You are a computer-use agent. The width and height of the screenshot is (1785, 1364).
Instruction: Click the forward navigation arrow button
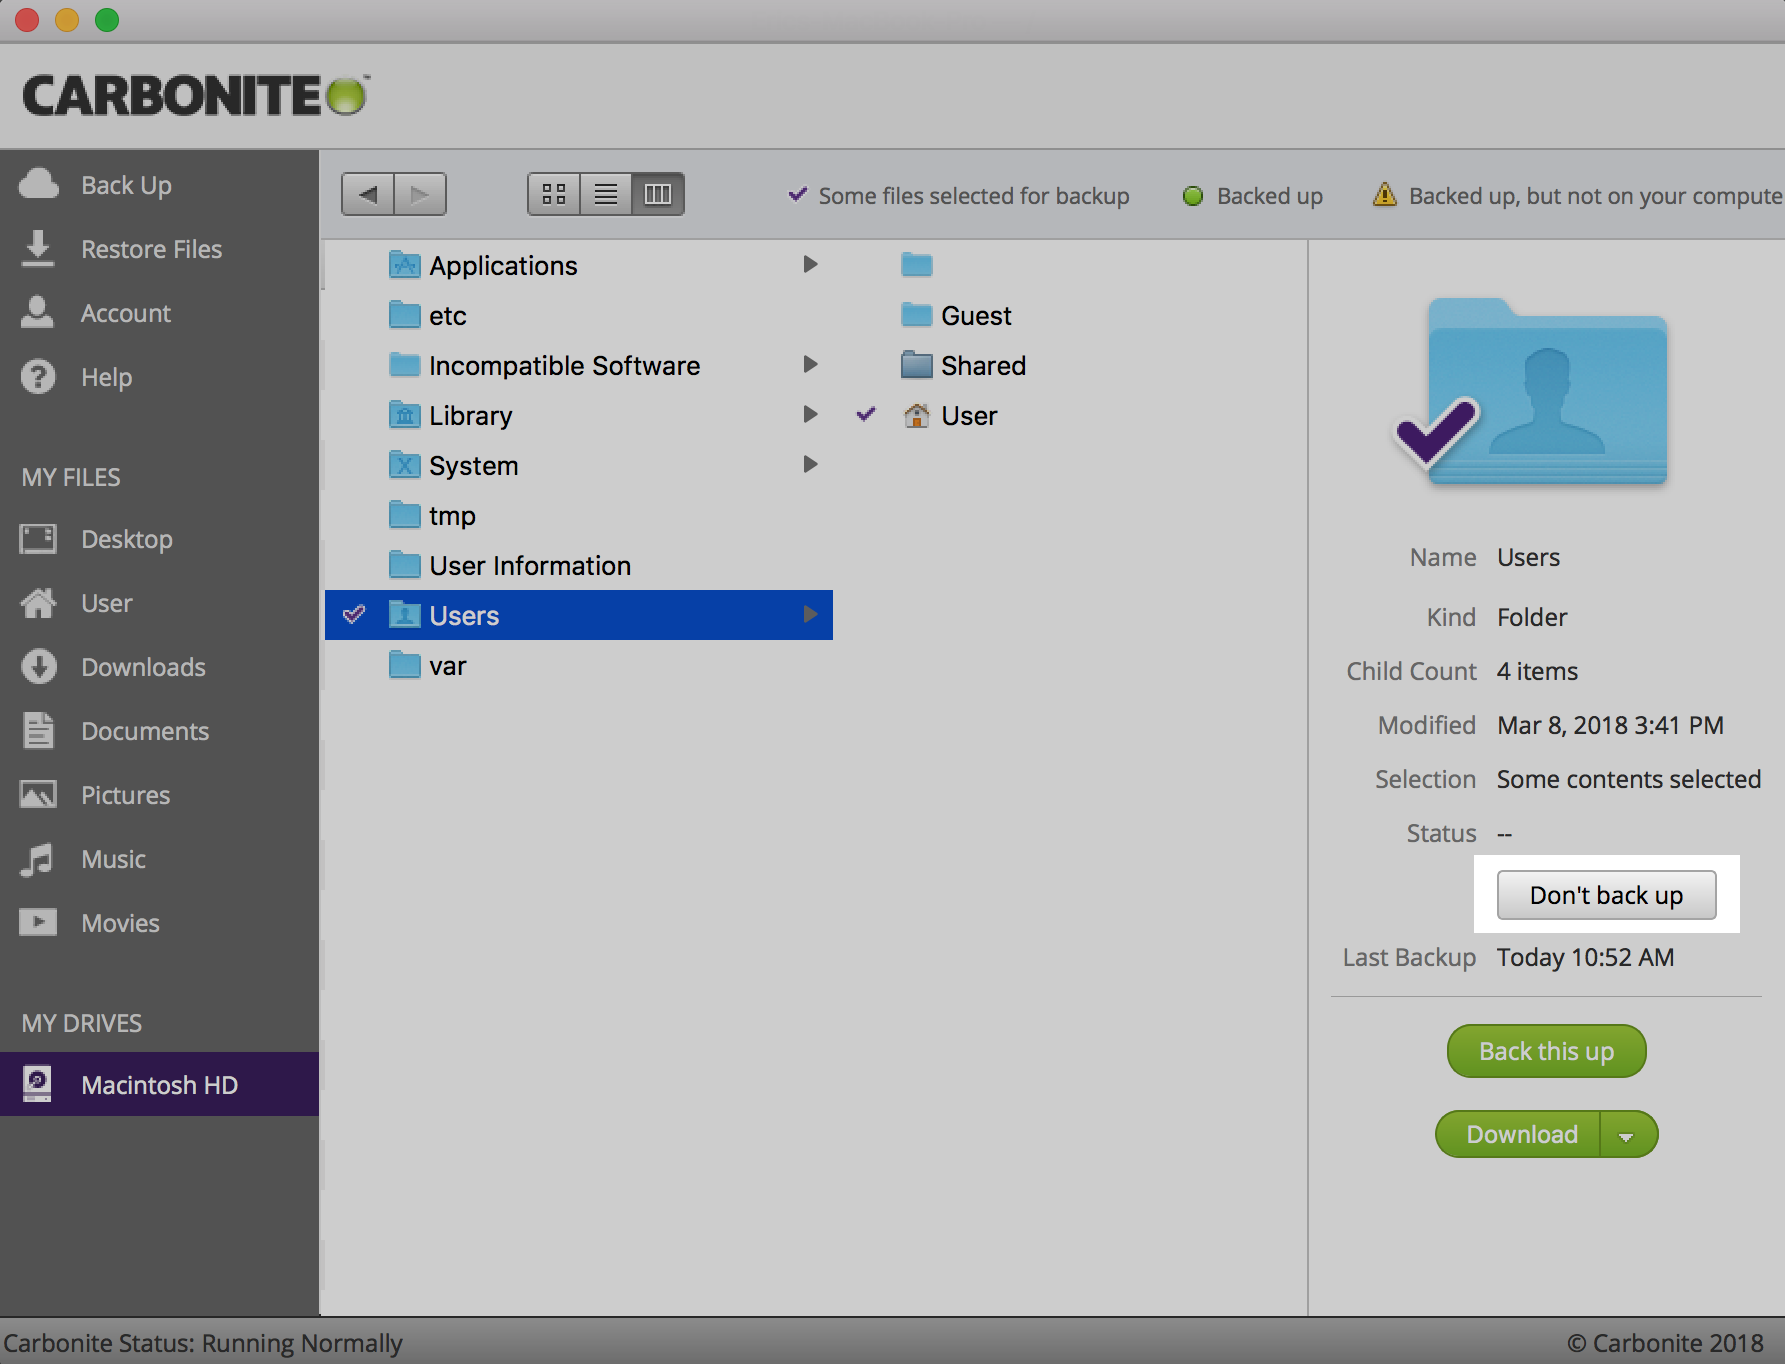point(420,194)
